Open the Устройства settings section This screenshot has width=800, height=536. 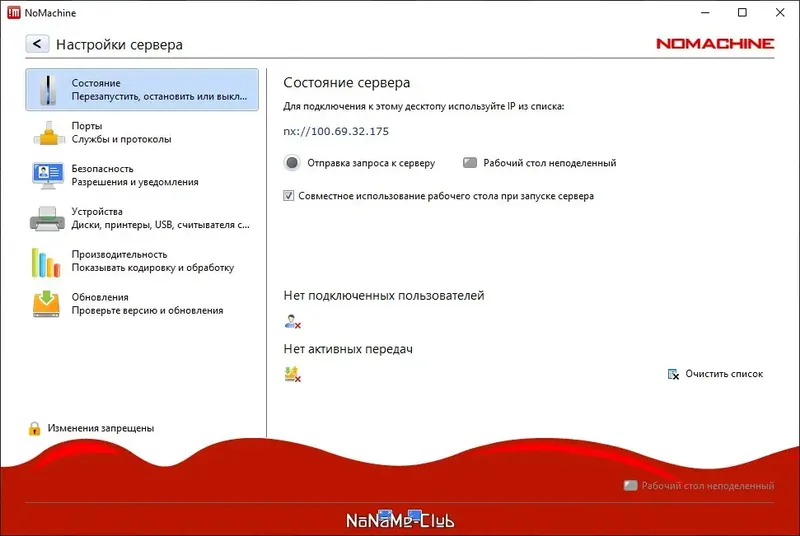click(x=142, y=218)
